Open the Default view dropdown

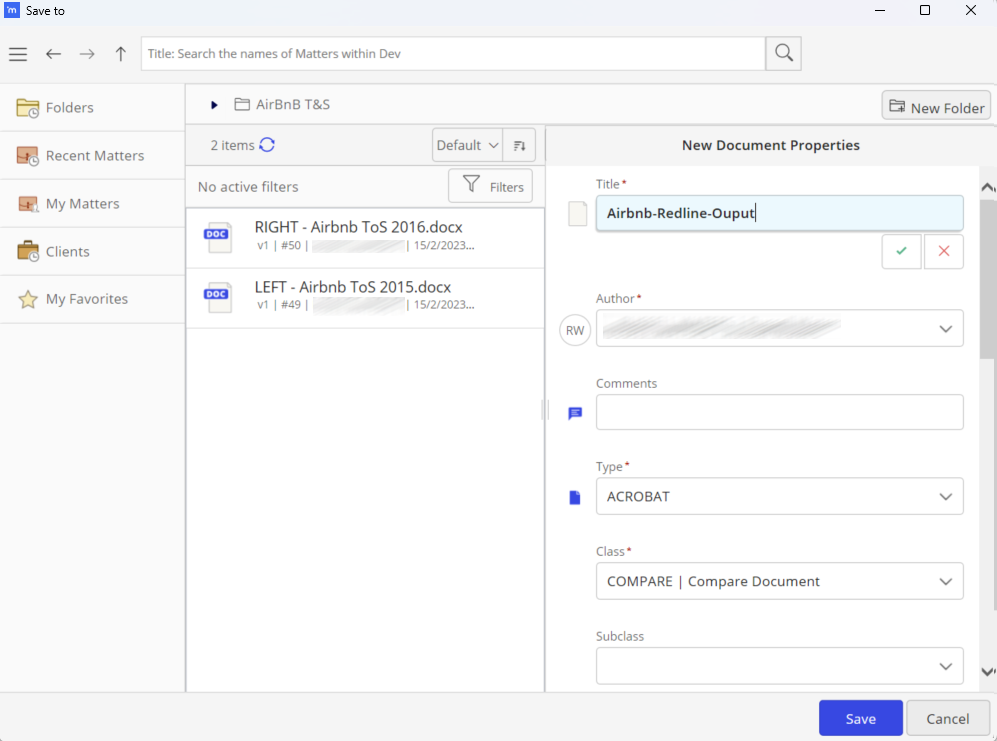point(467,145)
